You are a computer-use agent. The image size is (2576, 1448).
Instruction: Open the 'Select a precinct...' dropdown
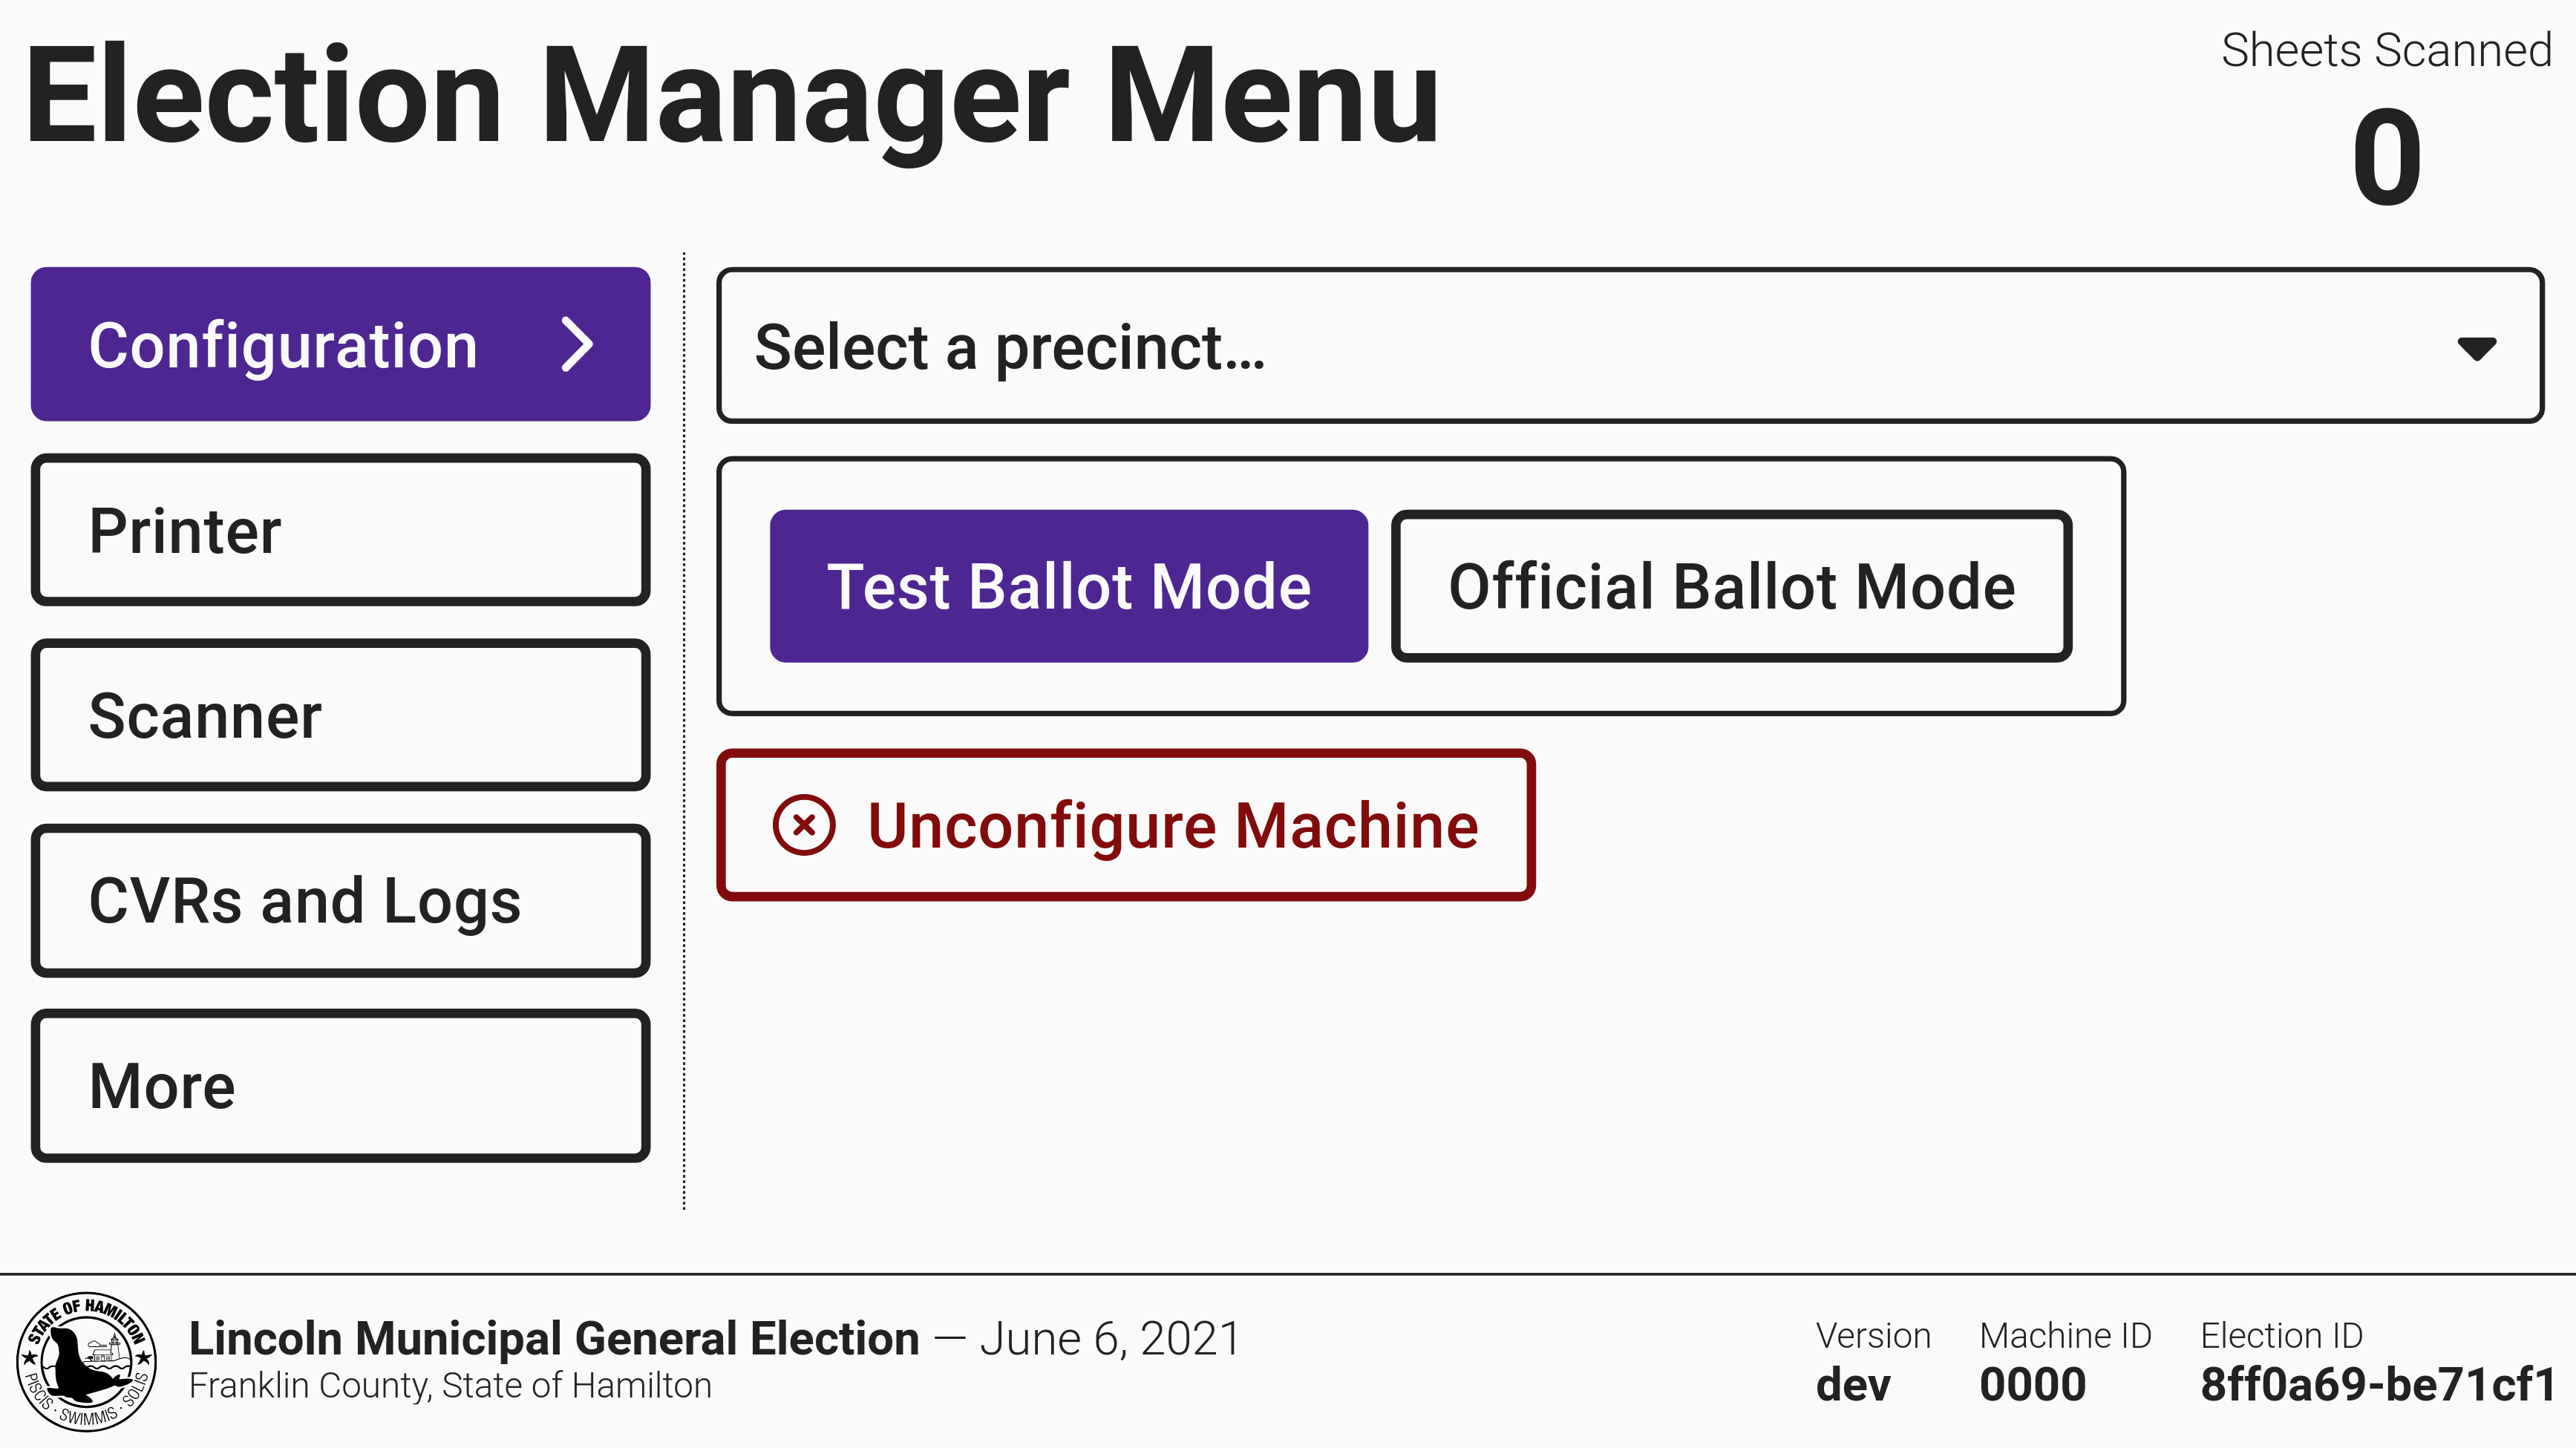coord(1630,346)
